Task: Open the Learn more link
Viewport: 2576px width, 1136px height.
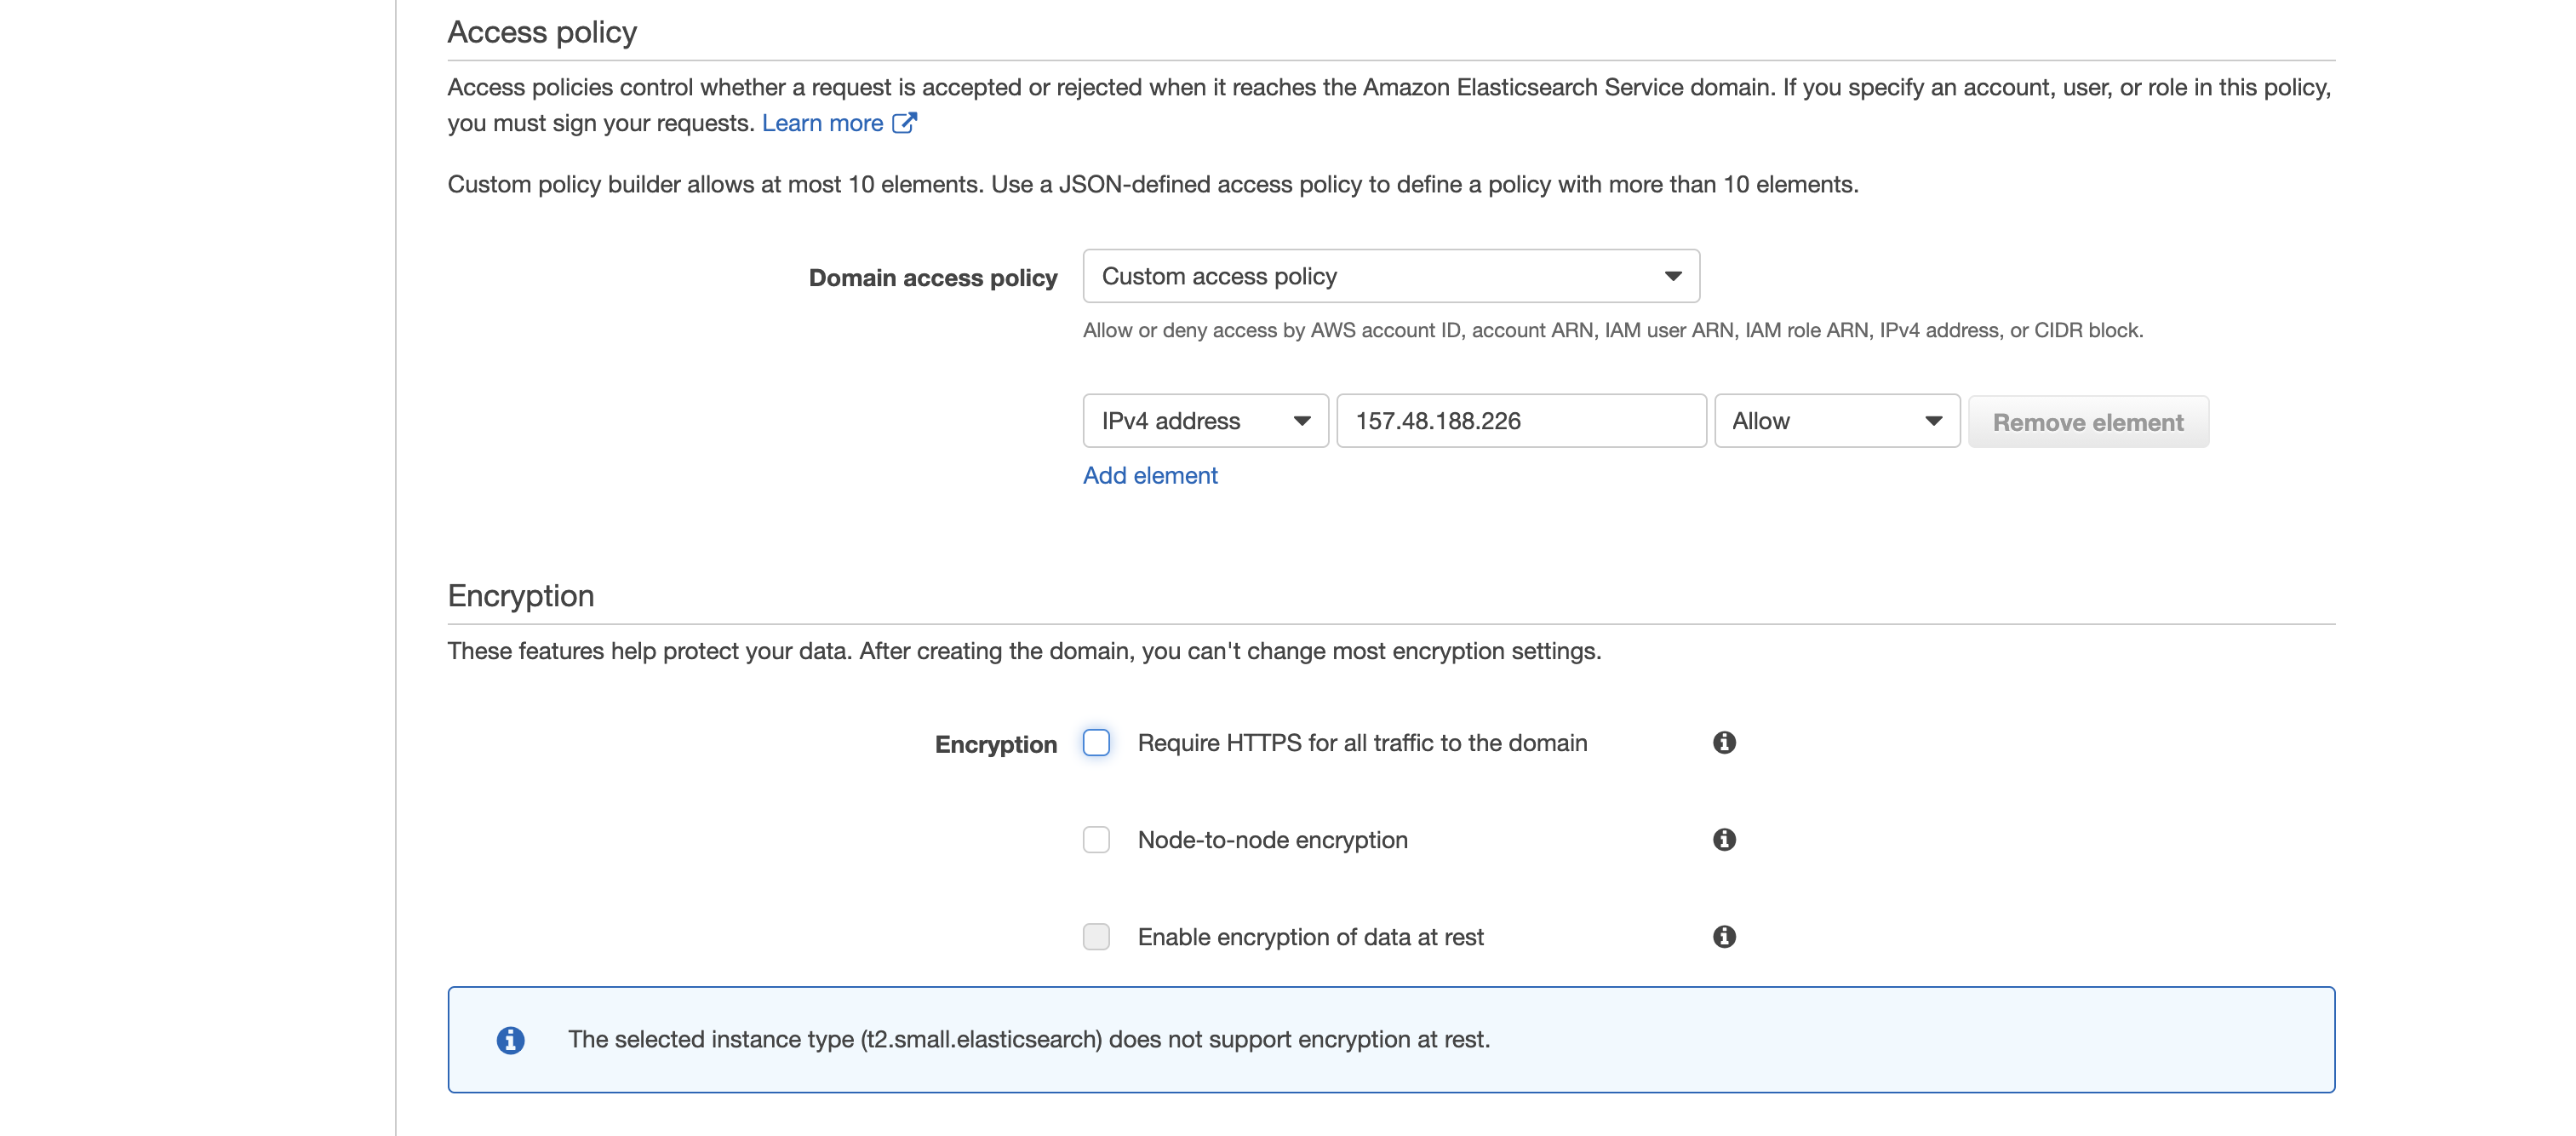Action: pos(822,123)
